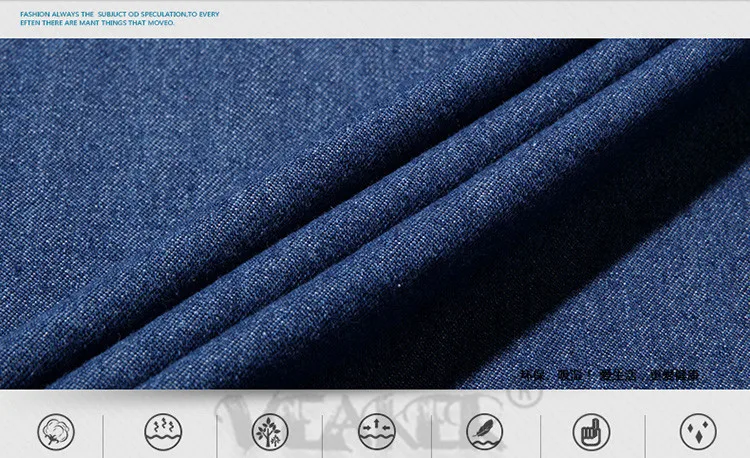
Task: Click the cotton boll fabric icon
Action: pos(56,432)
